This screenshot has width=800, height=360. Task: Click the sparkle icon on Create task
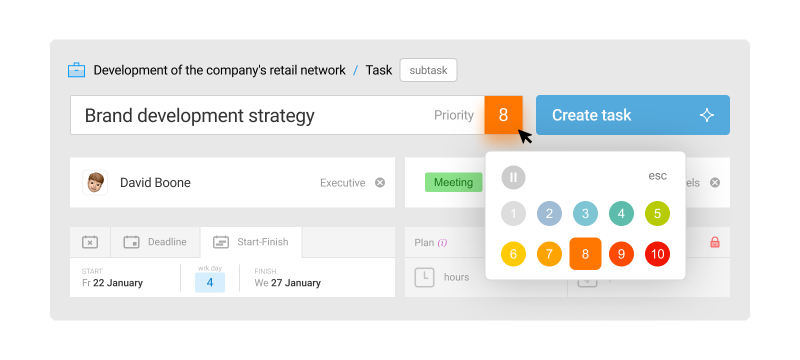coord(707,115)
